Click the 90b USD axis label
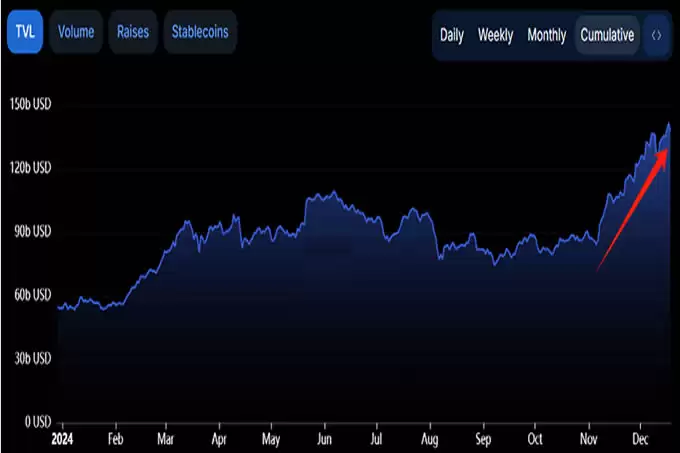 tap(33, 231)
